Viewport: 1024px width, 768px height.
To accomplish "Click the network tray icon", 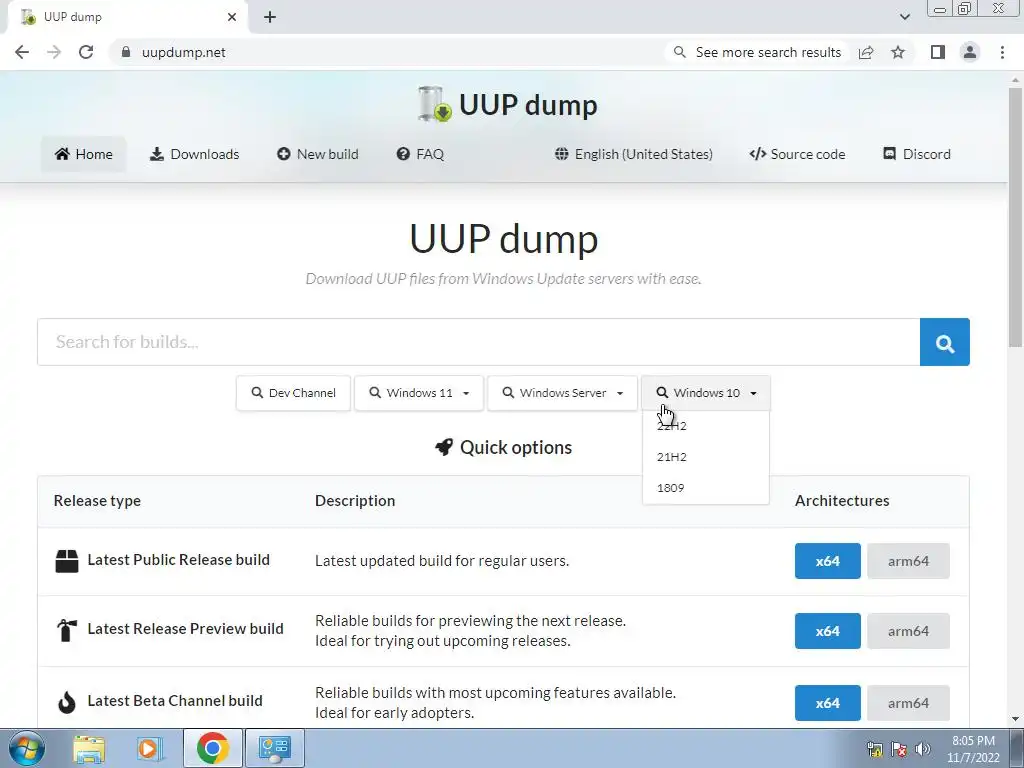I will [874, 749].
